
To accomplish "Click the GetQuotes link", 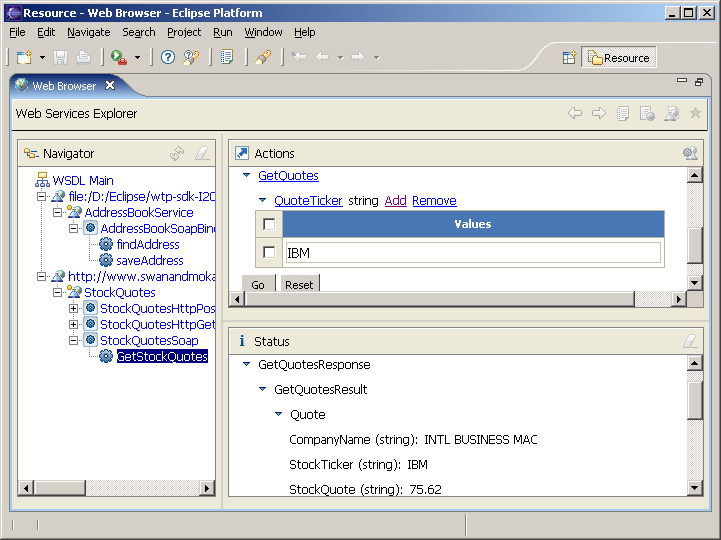I will (288, 175).
